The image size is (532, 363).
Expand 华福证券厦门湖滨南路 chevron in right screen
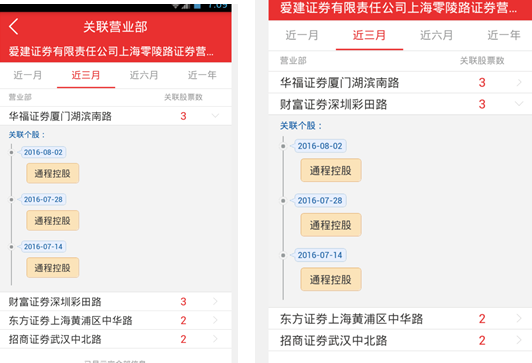(519, 82)
